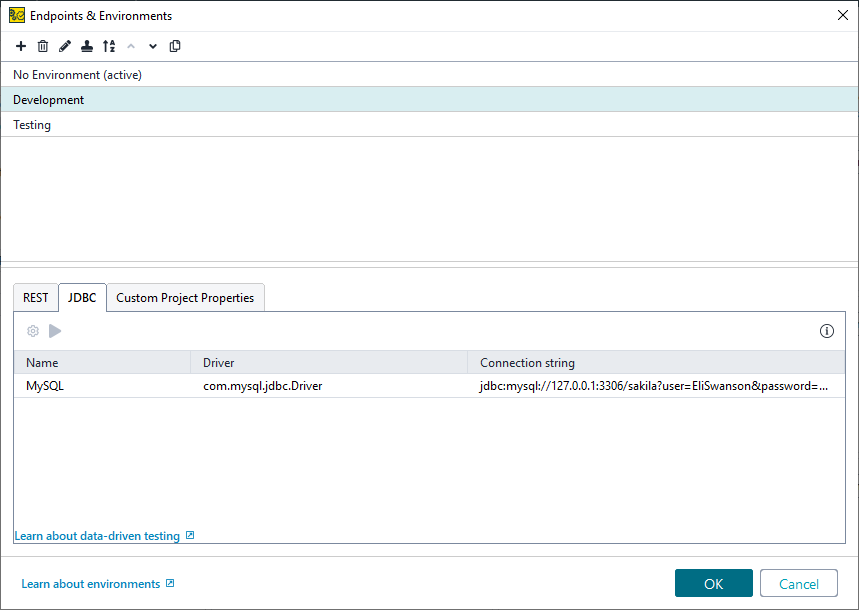Image resolution: width=859 pixels, height=610 pixels.
Task: Edit the environment with the pencil icon
Action: click(x=64, y=46)
